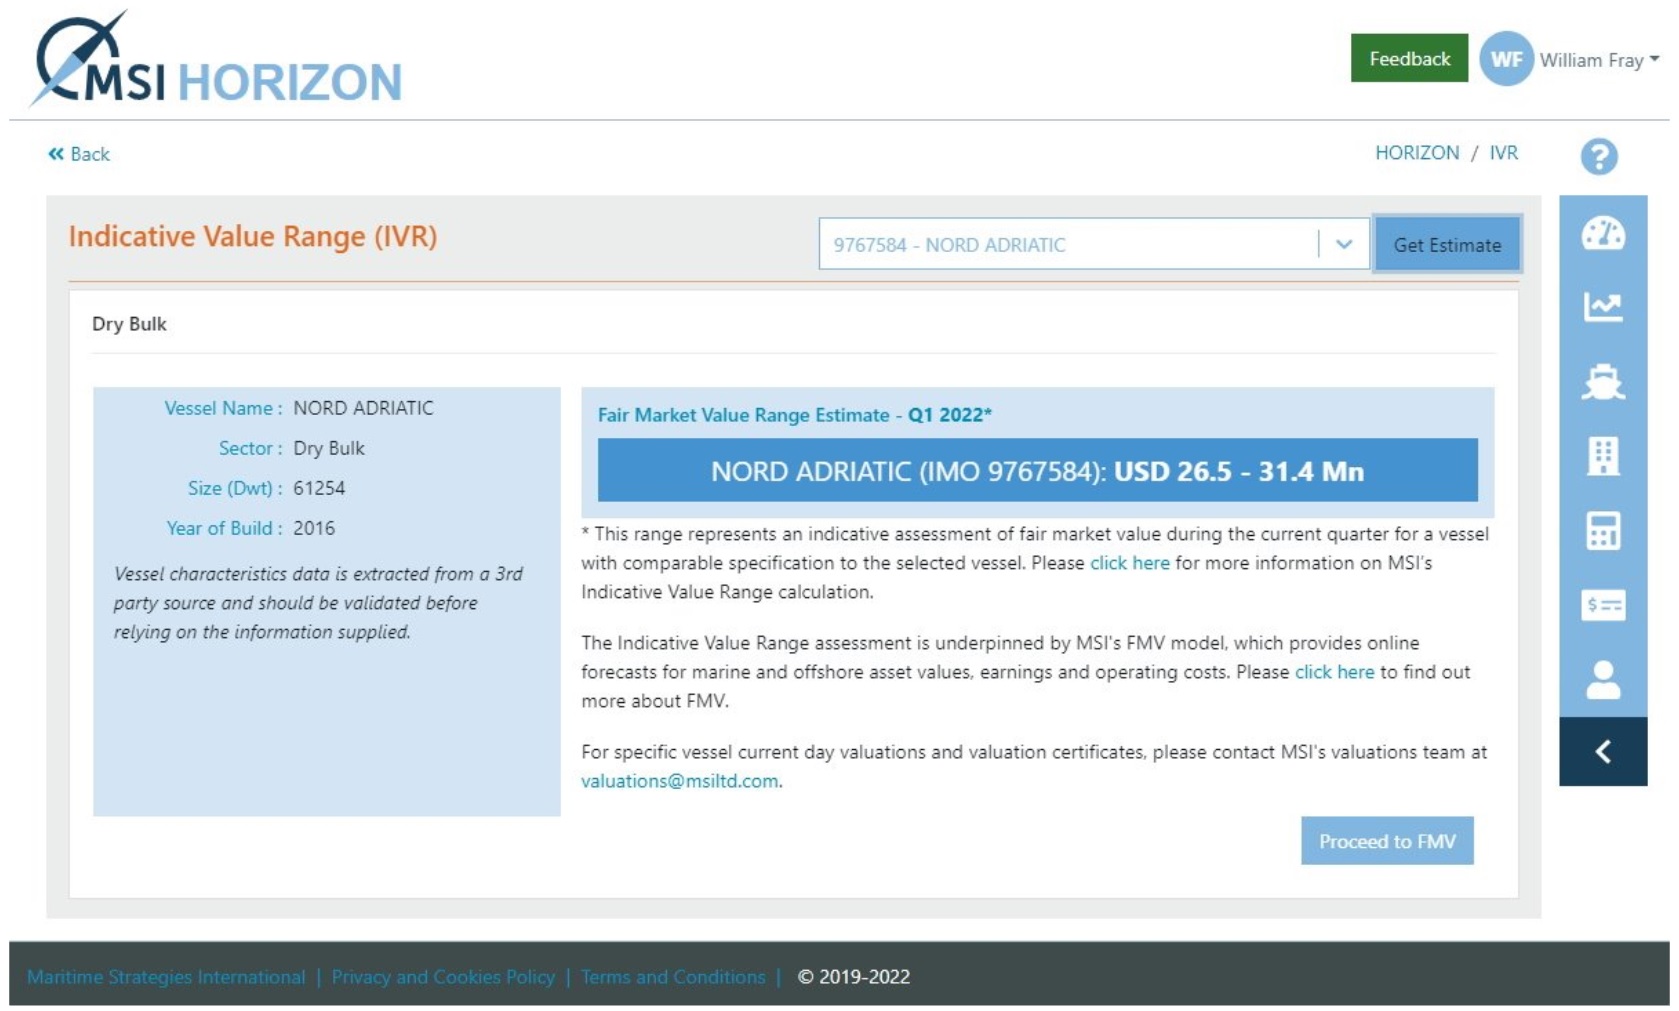The image size is (1679, 1011).
Task: Click the MSI Horizon logo
Action: click(x=218, y=61)
